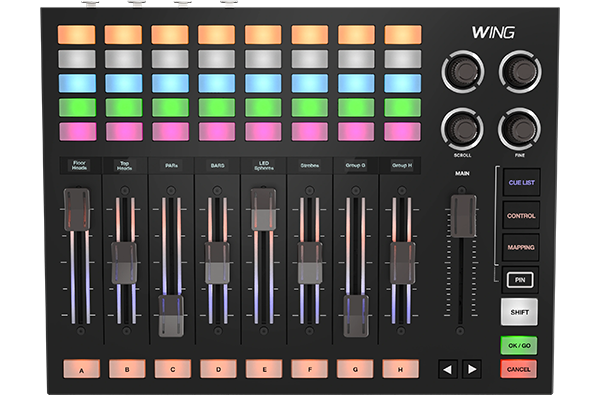The width and height of the screenshot is (600, 400).
Task: Tap the white pad in the Floor Heads column
Action: (77, 59)
